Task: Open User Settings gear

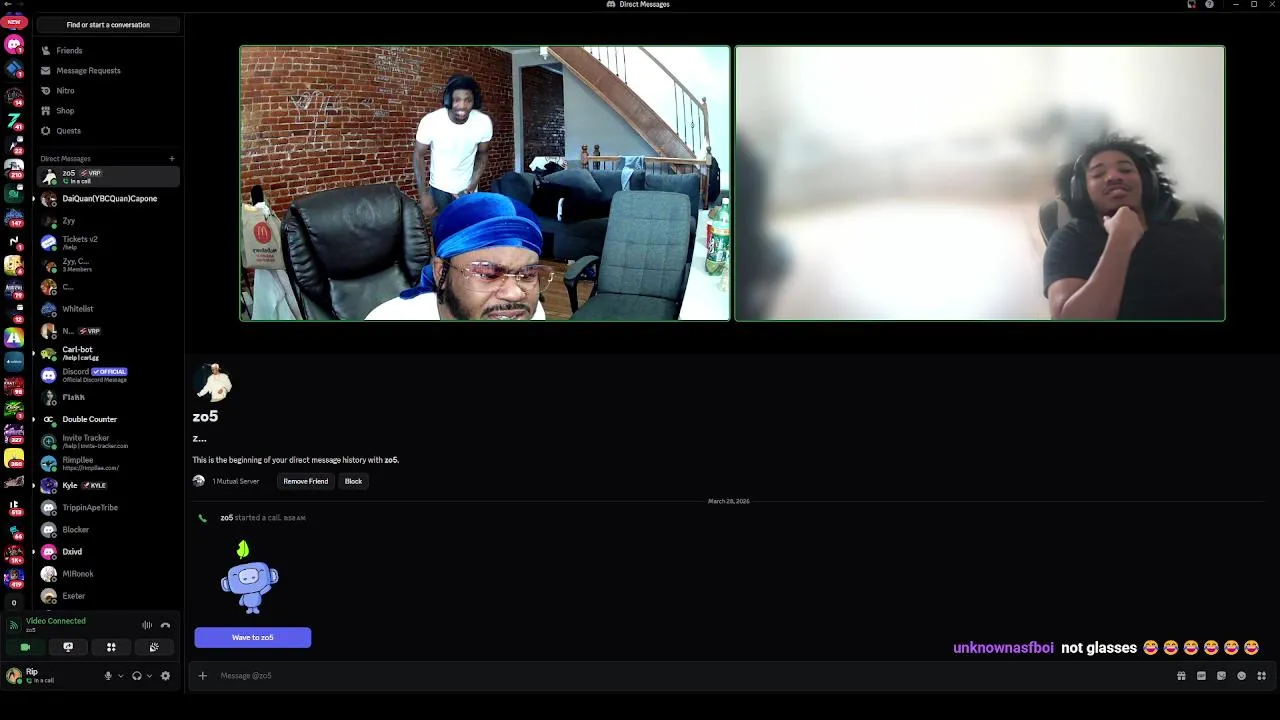Action: pos(165,676)
